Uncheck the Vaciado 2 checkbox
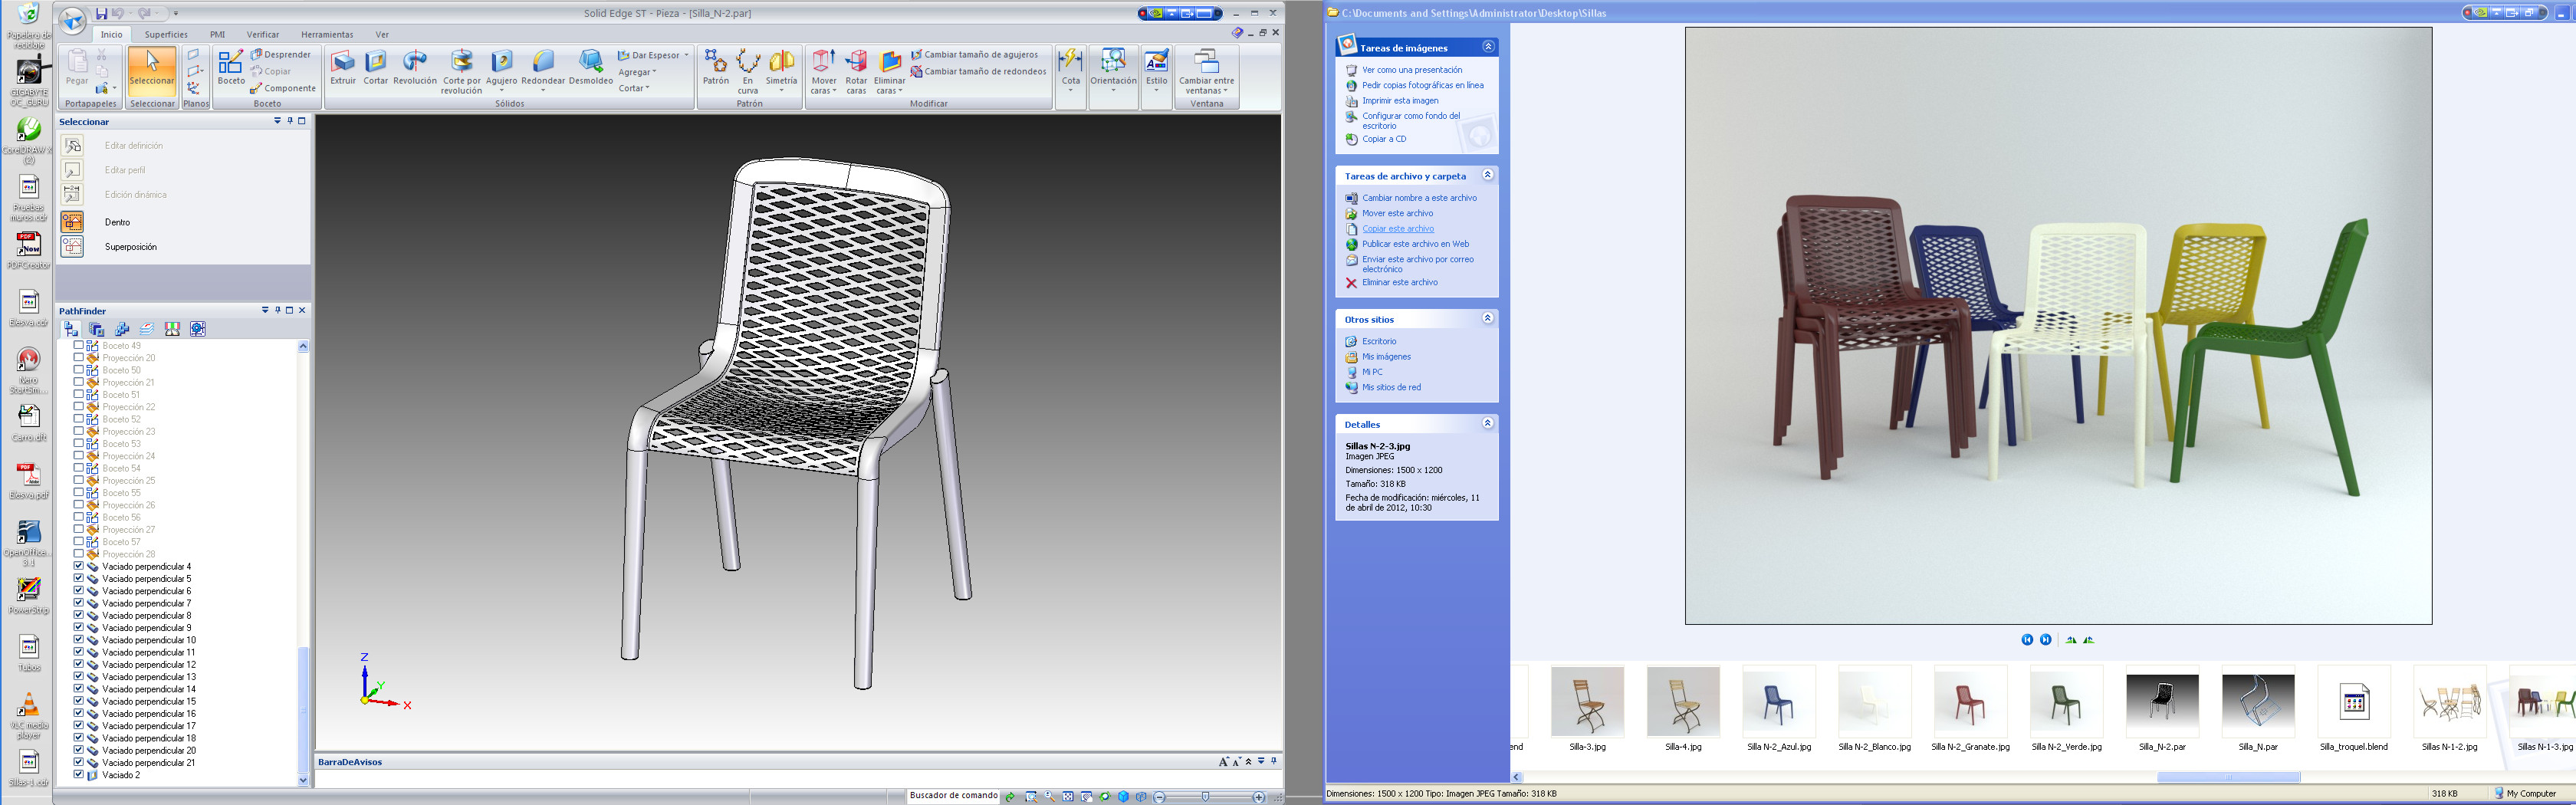 [x=79, y=775]
